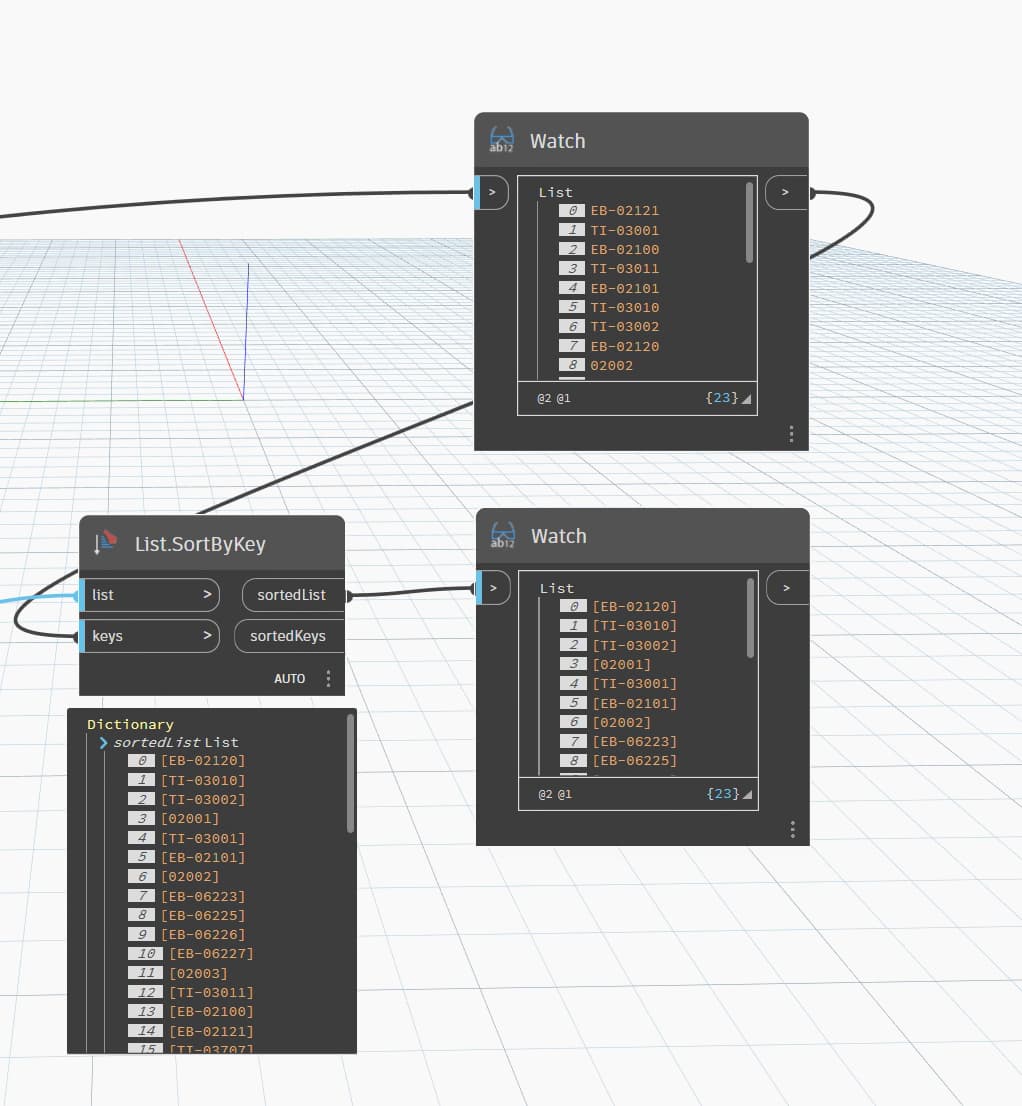Viewport: 1022px width, 1106px height.
Task: Click the chevron on the keys input port
Action: tap(207, 636)
